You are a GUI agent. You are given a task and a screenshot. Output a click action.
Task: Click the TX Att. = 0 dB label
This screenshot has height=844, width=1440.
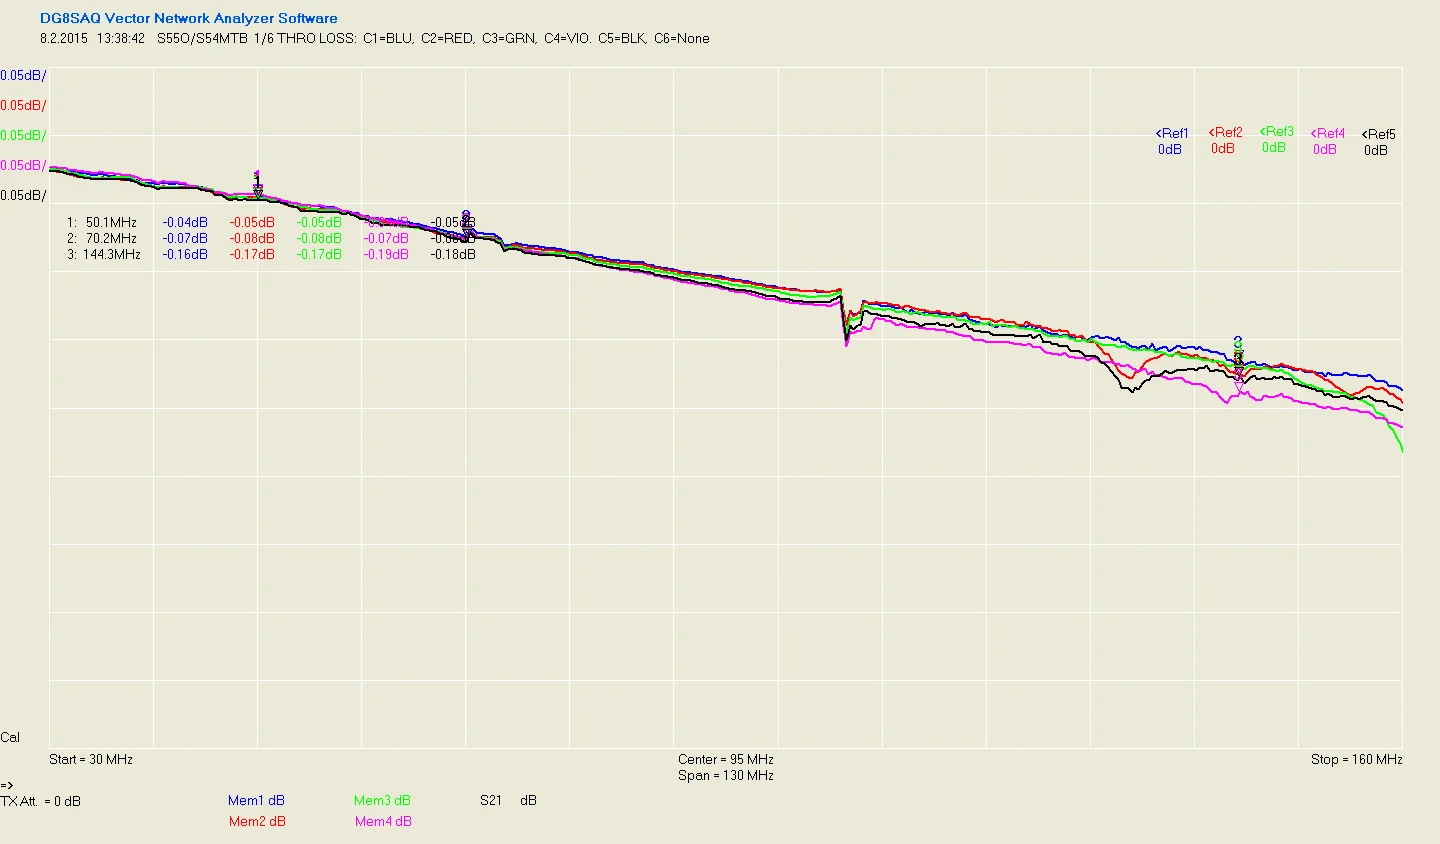pyautogui.click(x=41, y=801)
